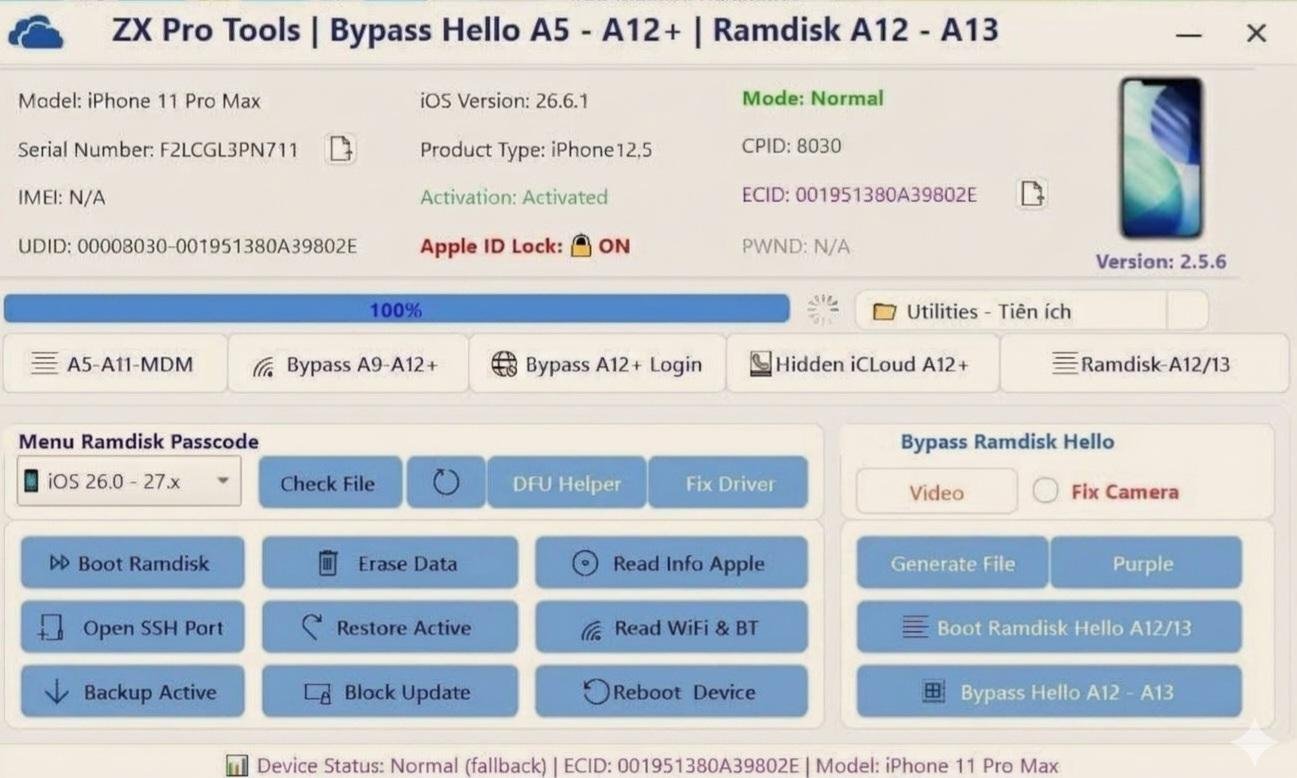Viewport: 1297px width, 778px height.
Task: Enable the Fix Camera radio option
Action: click(1046, 491)
